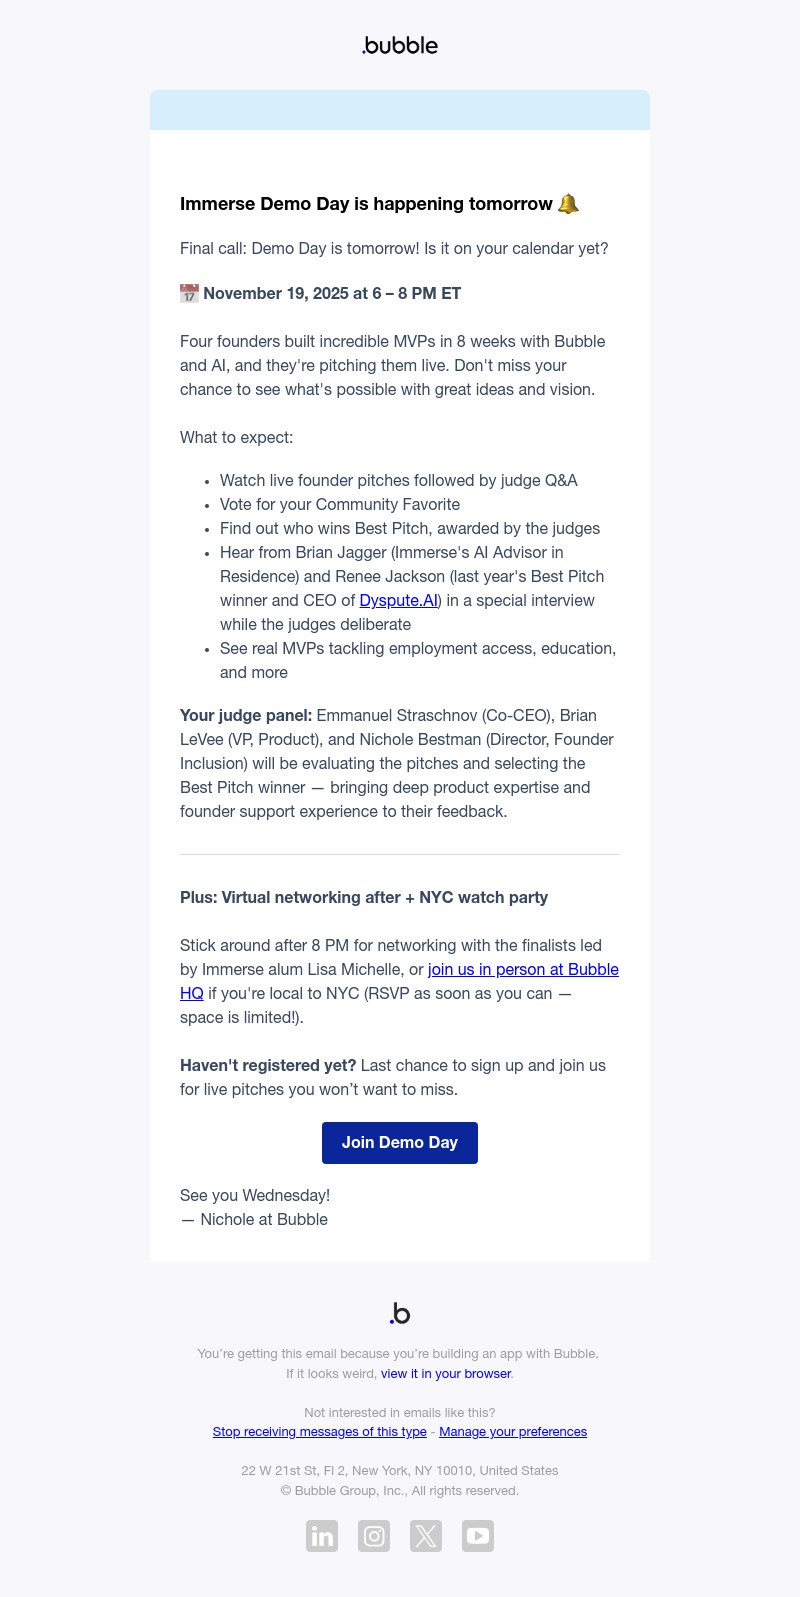Click the small b logo in the footer
Viewport: 800px width, 1597px height.
coord(399,1313)
